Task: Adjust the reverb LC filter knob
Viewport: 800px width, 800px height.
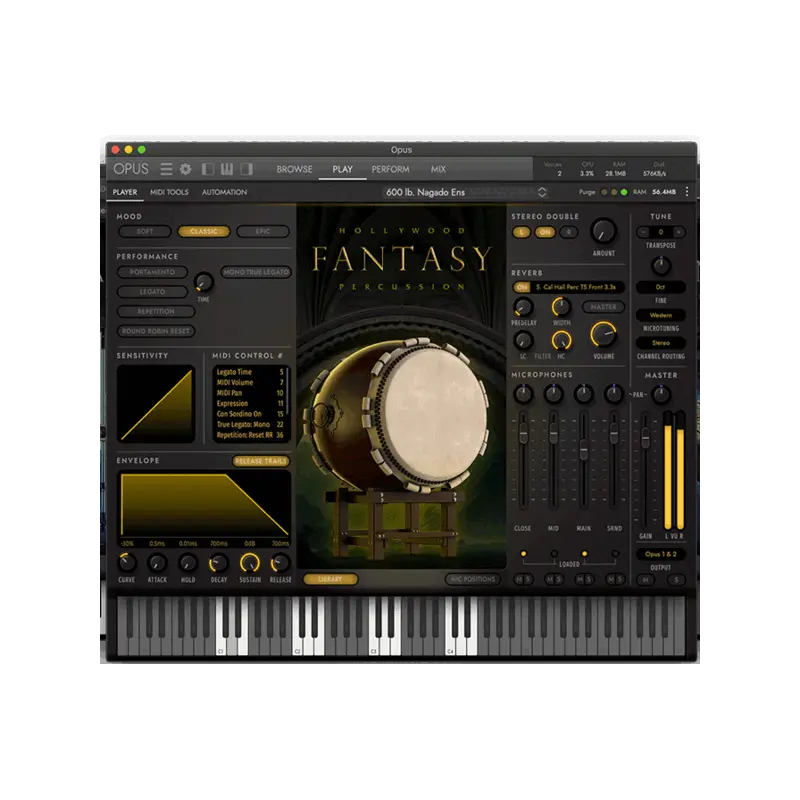Action: pos(523,340)
